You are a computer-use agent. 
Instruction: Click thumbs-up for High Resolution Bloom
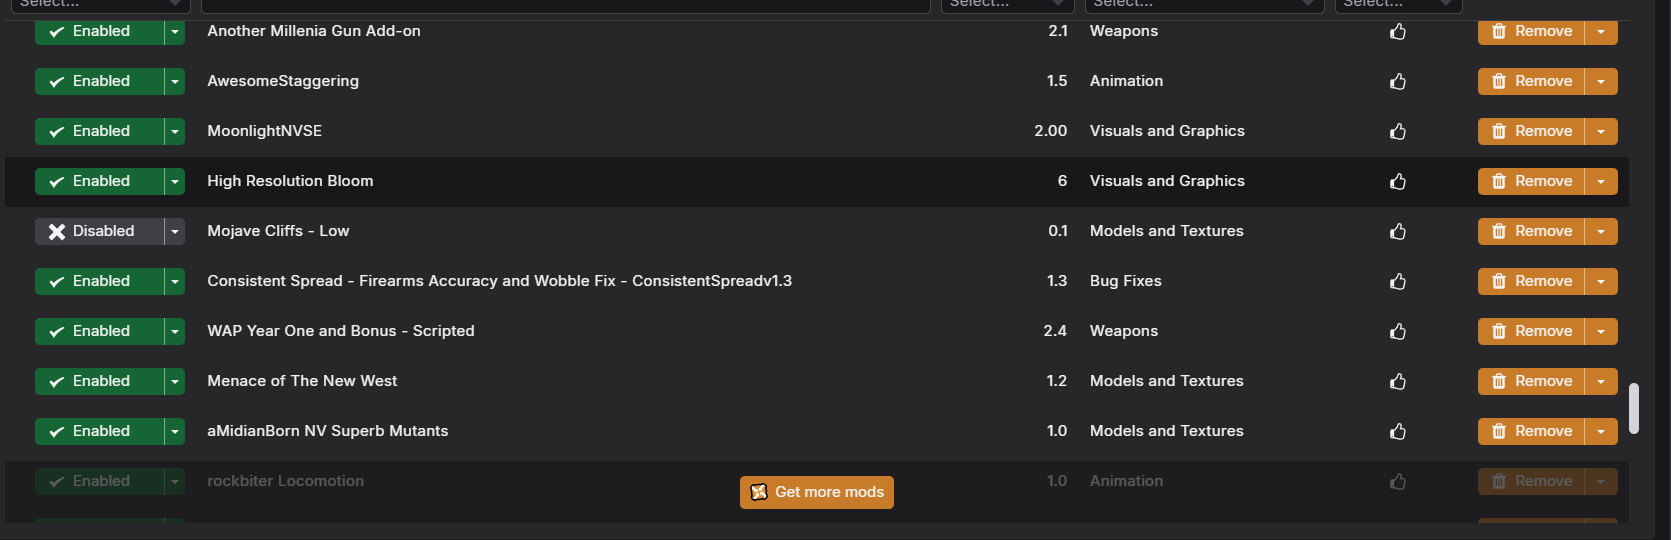point(1398,181)
